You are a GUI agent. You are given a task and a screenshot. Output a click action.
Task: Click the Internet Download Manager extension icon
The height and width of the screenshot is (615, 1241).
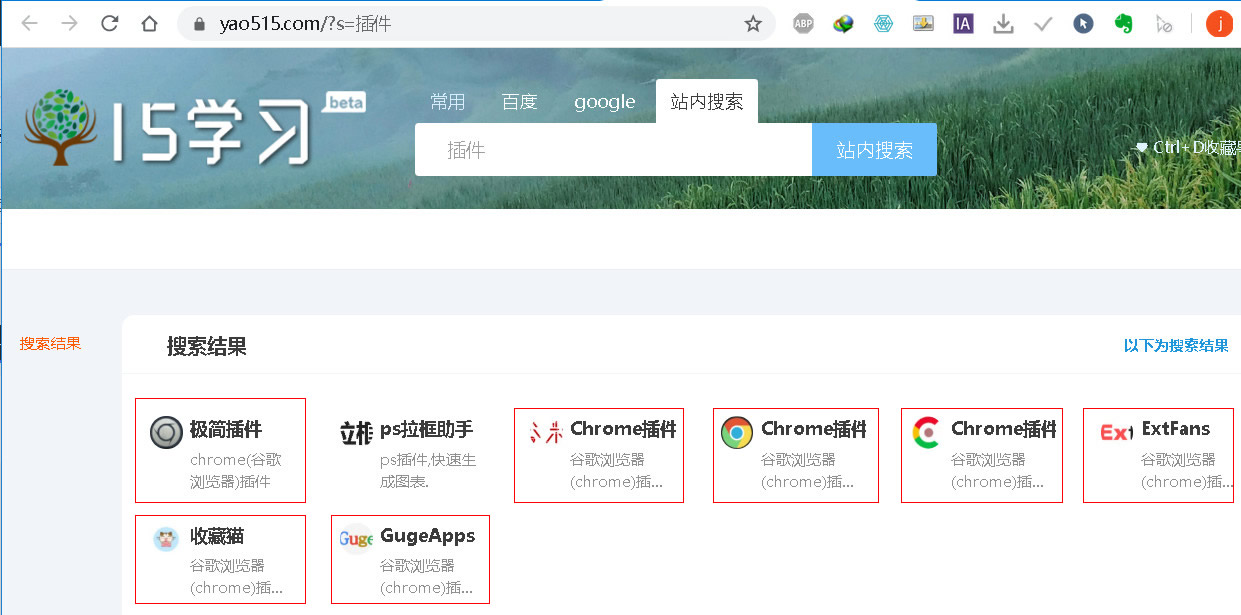click(x=843, y=23)
